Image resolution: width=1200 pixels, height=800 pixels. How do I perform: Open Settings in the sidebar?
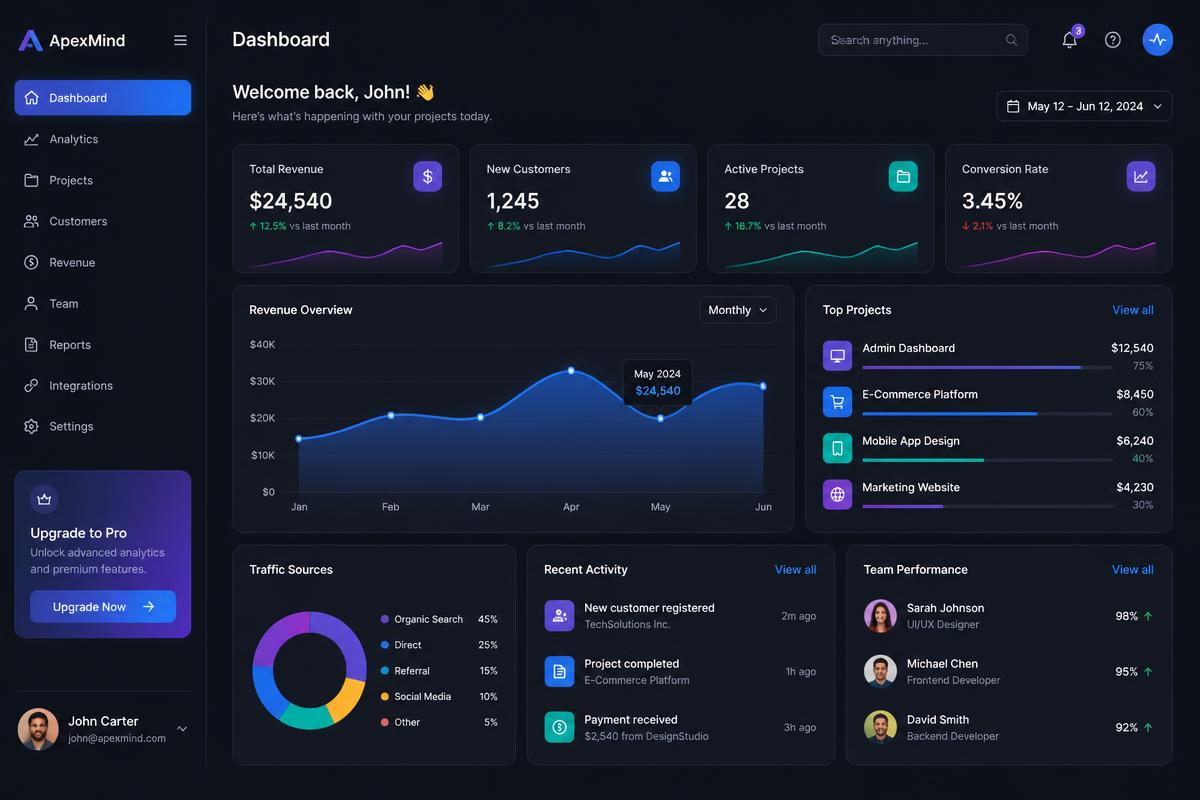pyautogui.click(x=102, y=426)
